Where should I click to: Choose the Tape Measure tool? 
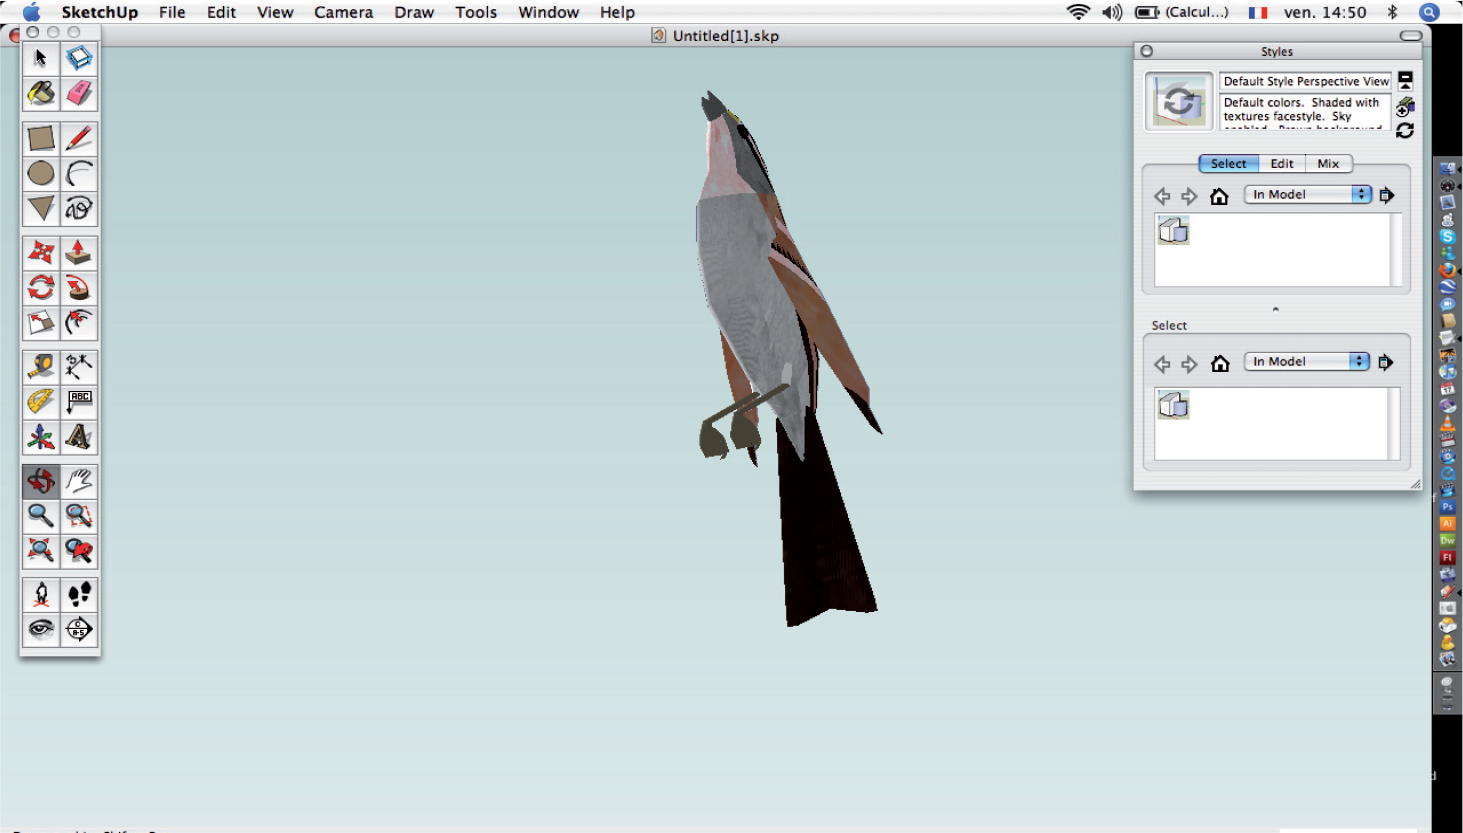click(x=41, y=367)
